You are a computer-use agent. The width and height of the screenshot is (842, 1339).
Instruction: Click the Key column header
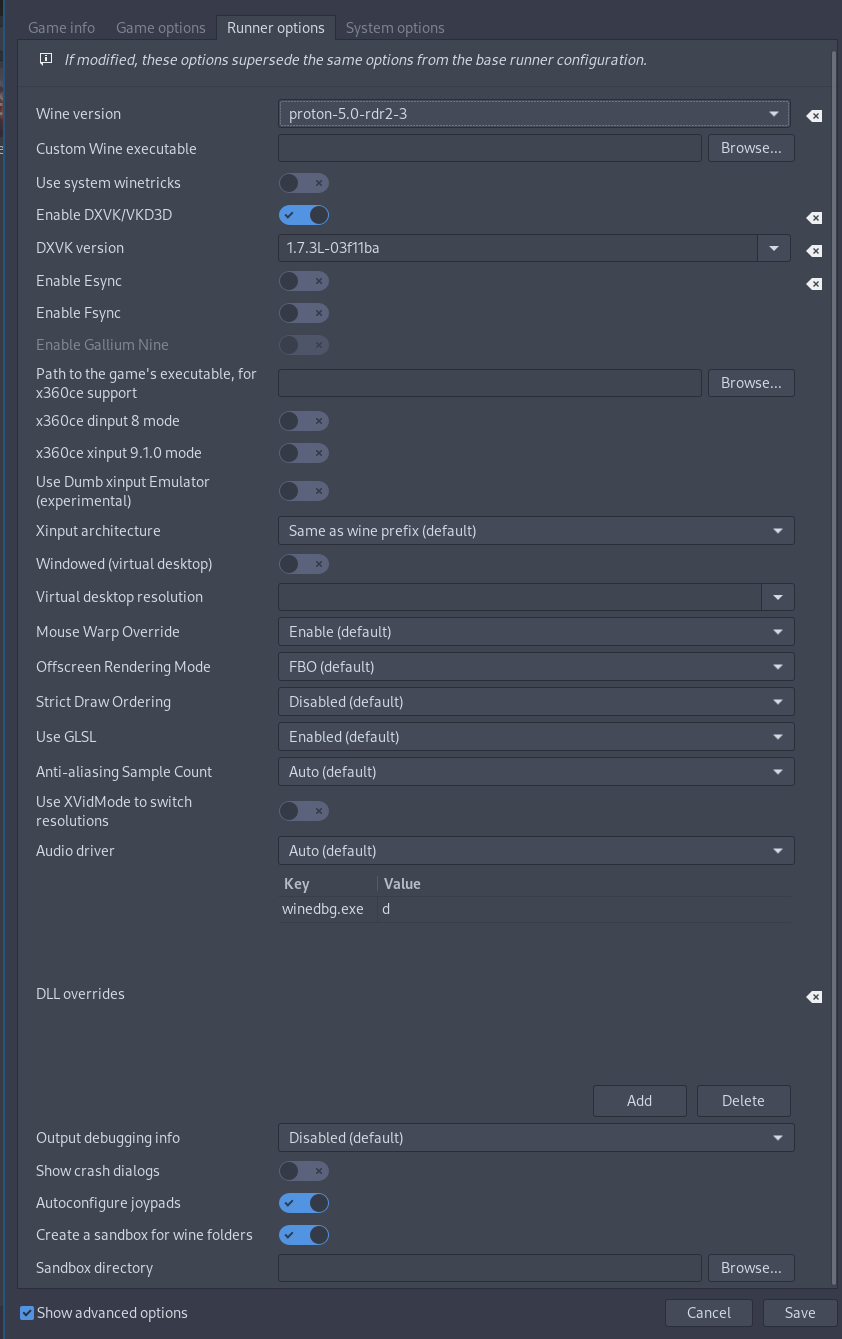[x=328, y=884]
